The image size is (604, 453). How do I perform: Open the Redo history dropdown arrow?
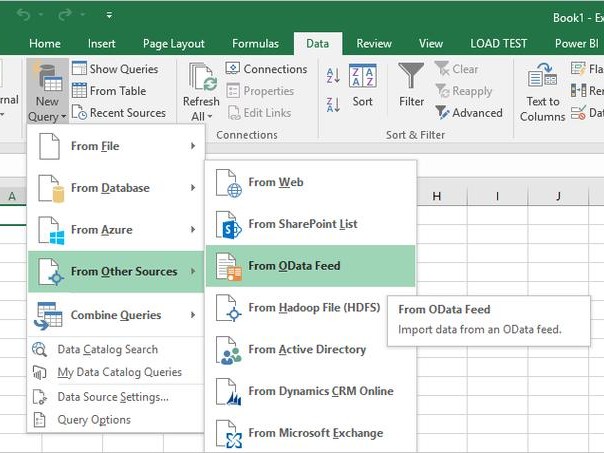[82, 15]
